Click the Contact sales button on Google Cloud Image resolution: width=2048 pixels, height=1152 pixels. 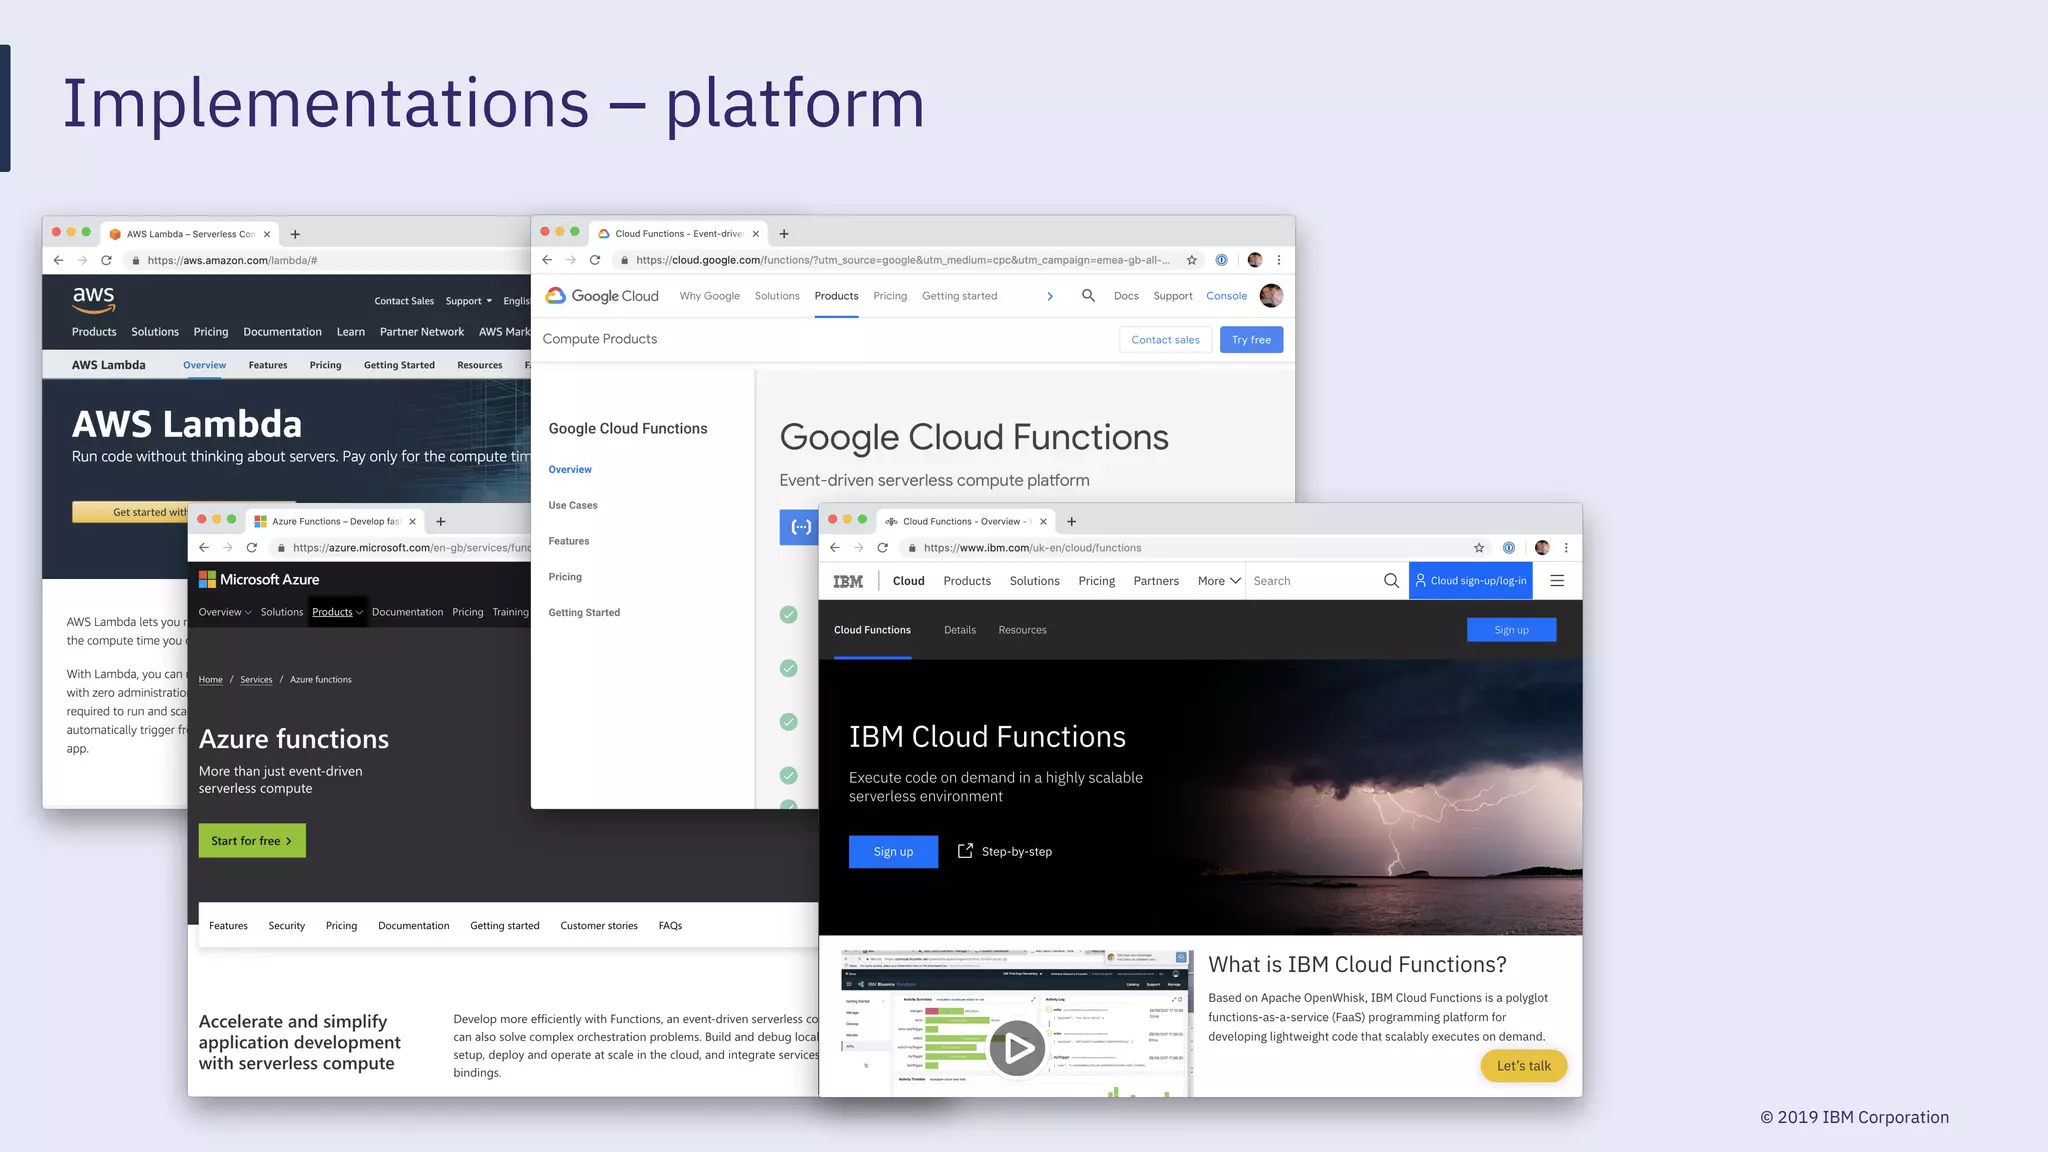point(1165,340)
